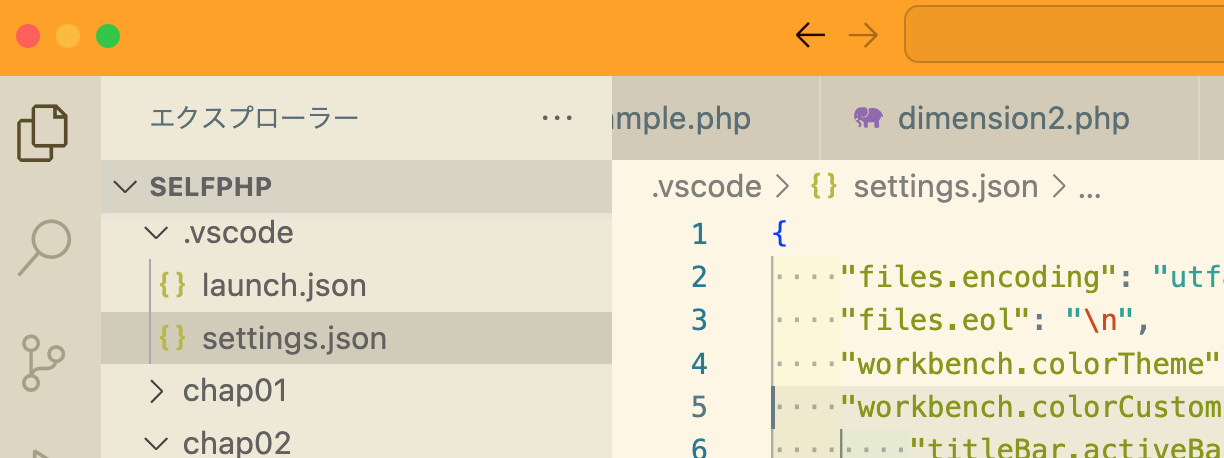Screen dimensions: 1224x458
Task: Click the "utf" value on line 2
Action: click(x=1188, y=277)
